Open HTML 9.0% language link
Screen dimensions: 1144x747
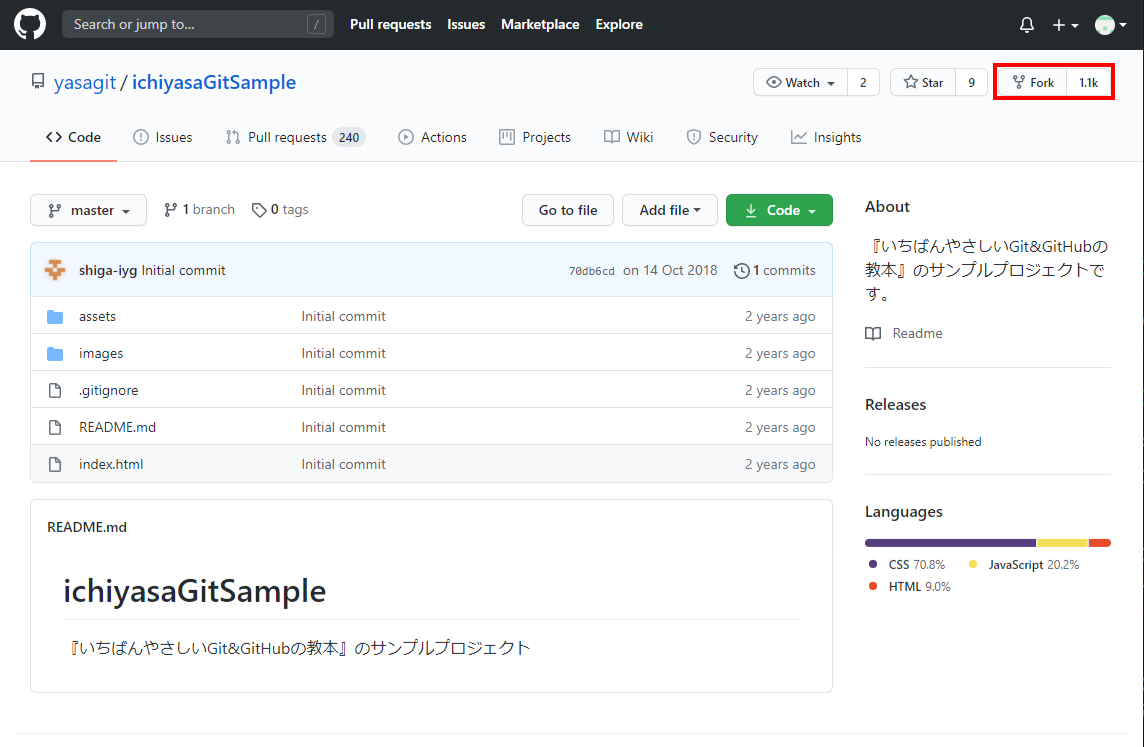click(x=910, y=587)
